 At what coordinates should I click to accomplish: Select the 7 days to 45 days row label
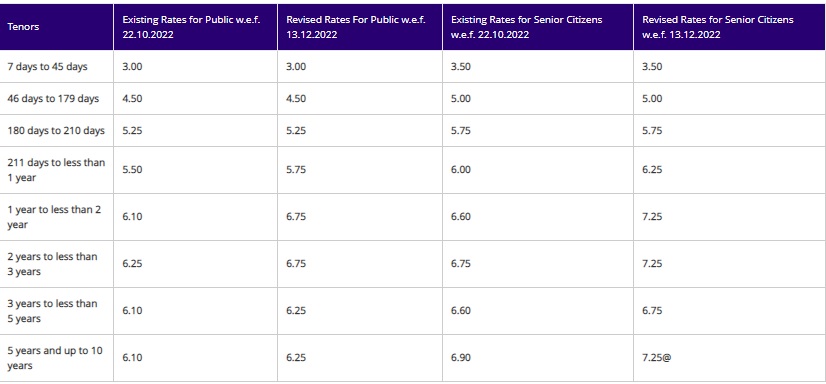click(x=47, y=67)
